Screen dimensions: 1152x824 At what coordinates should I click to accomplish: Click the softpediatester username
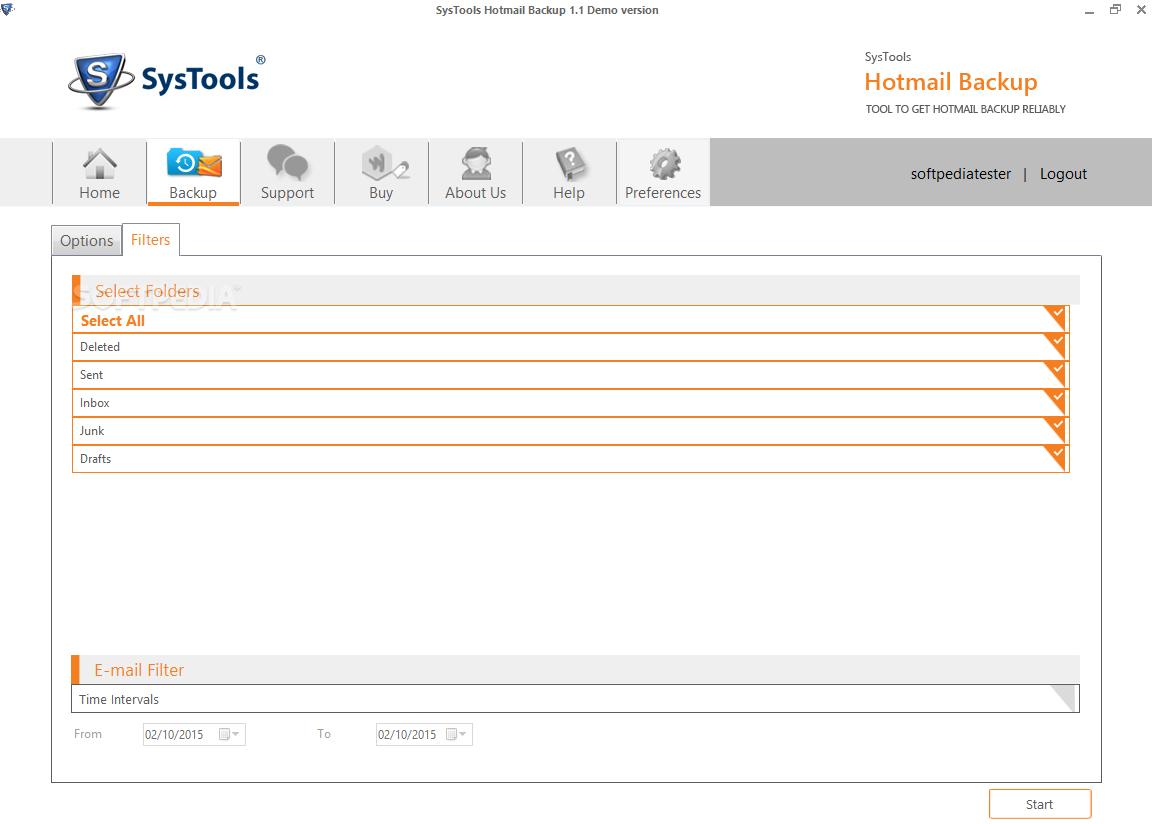tap(960, 174)
